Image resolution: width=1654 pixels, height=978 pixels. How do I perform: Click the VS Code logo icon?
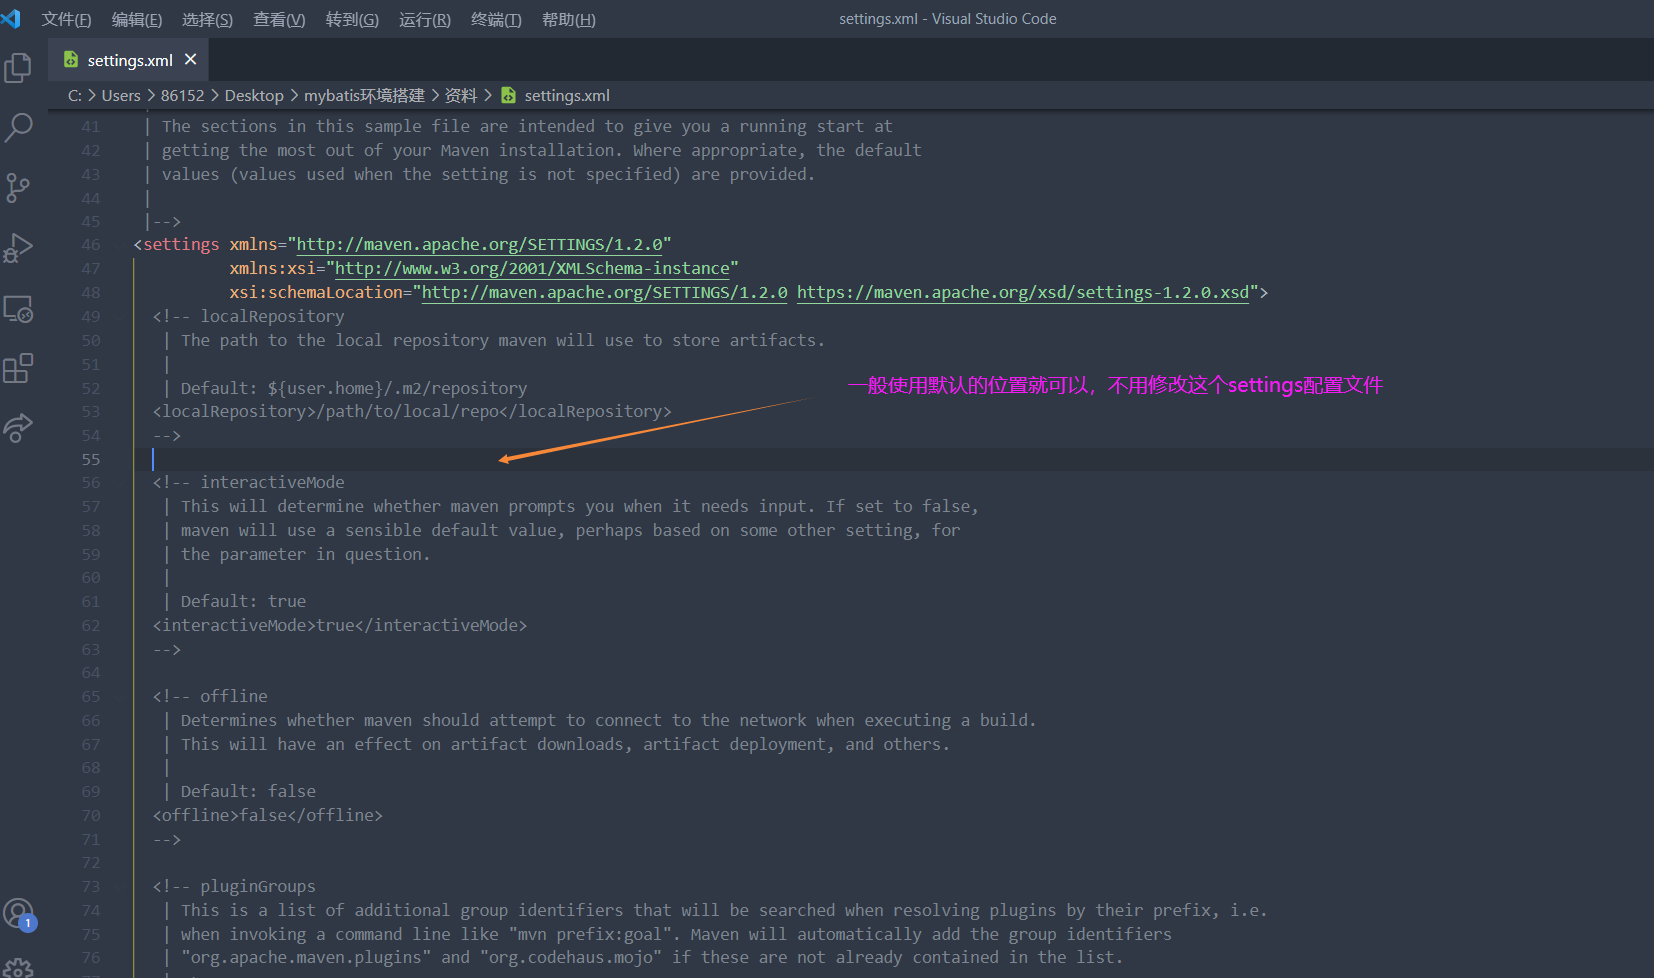pyautogui.click(x=11, y=18)
